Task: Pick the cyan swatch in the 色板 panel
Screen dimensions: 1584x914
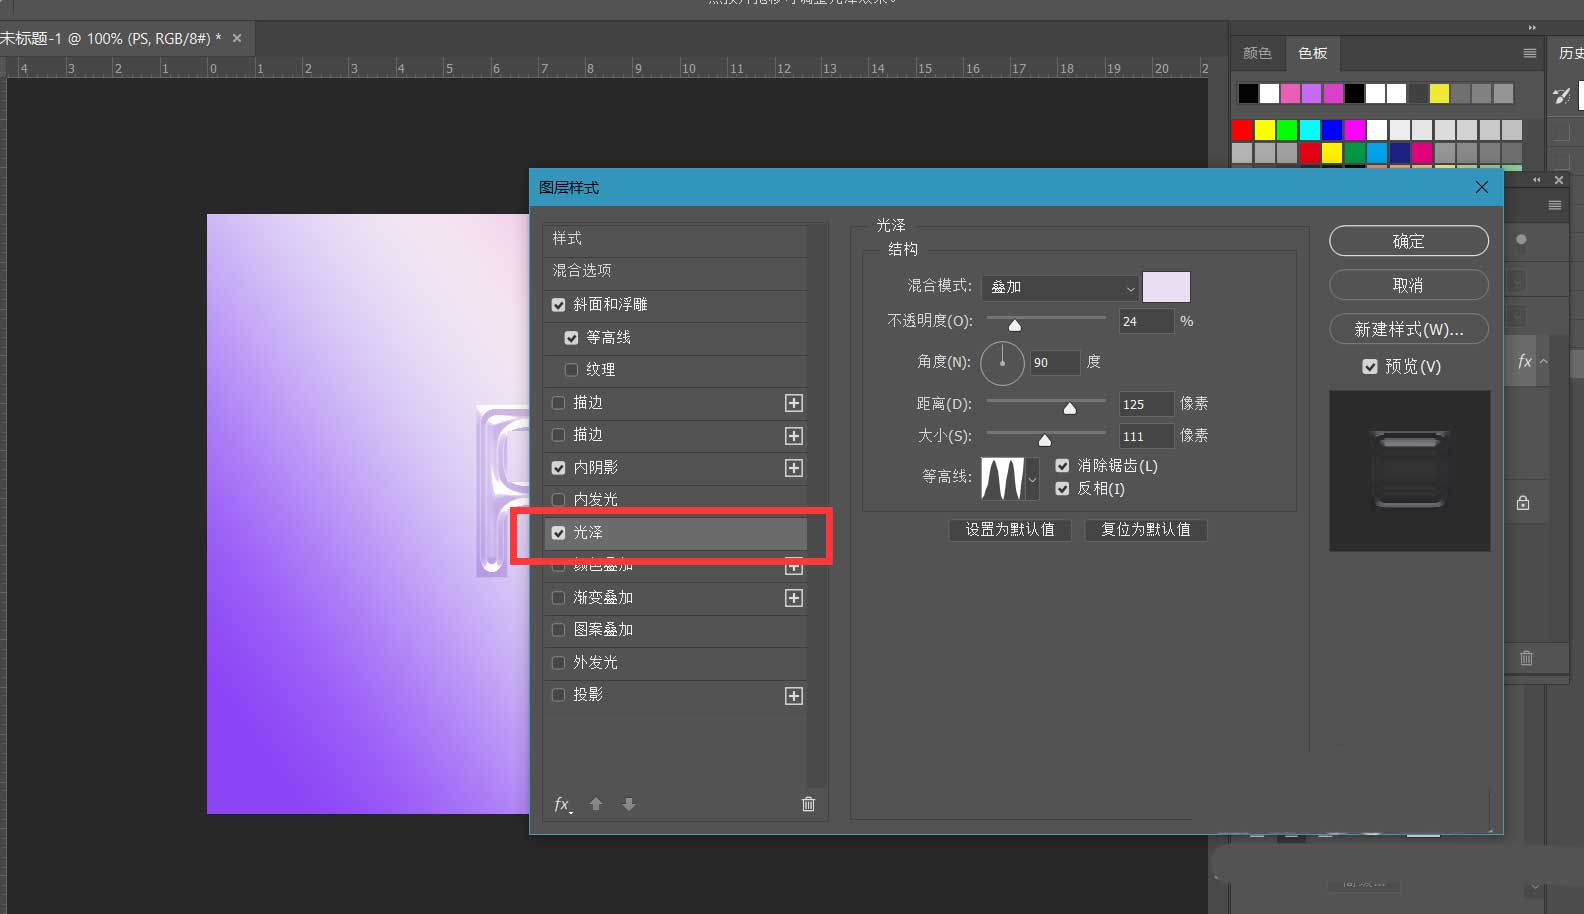Action: (1309, 129)
